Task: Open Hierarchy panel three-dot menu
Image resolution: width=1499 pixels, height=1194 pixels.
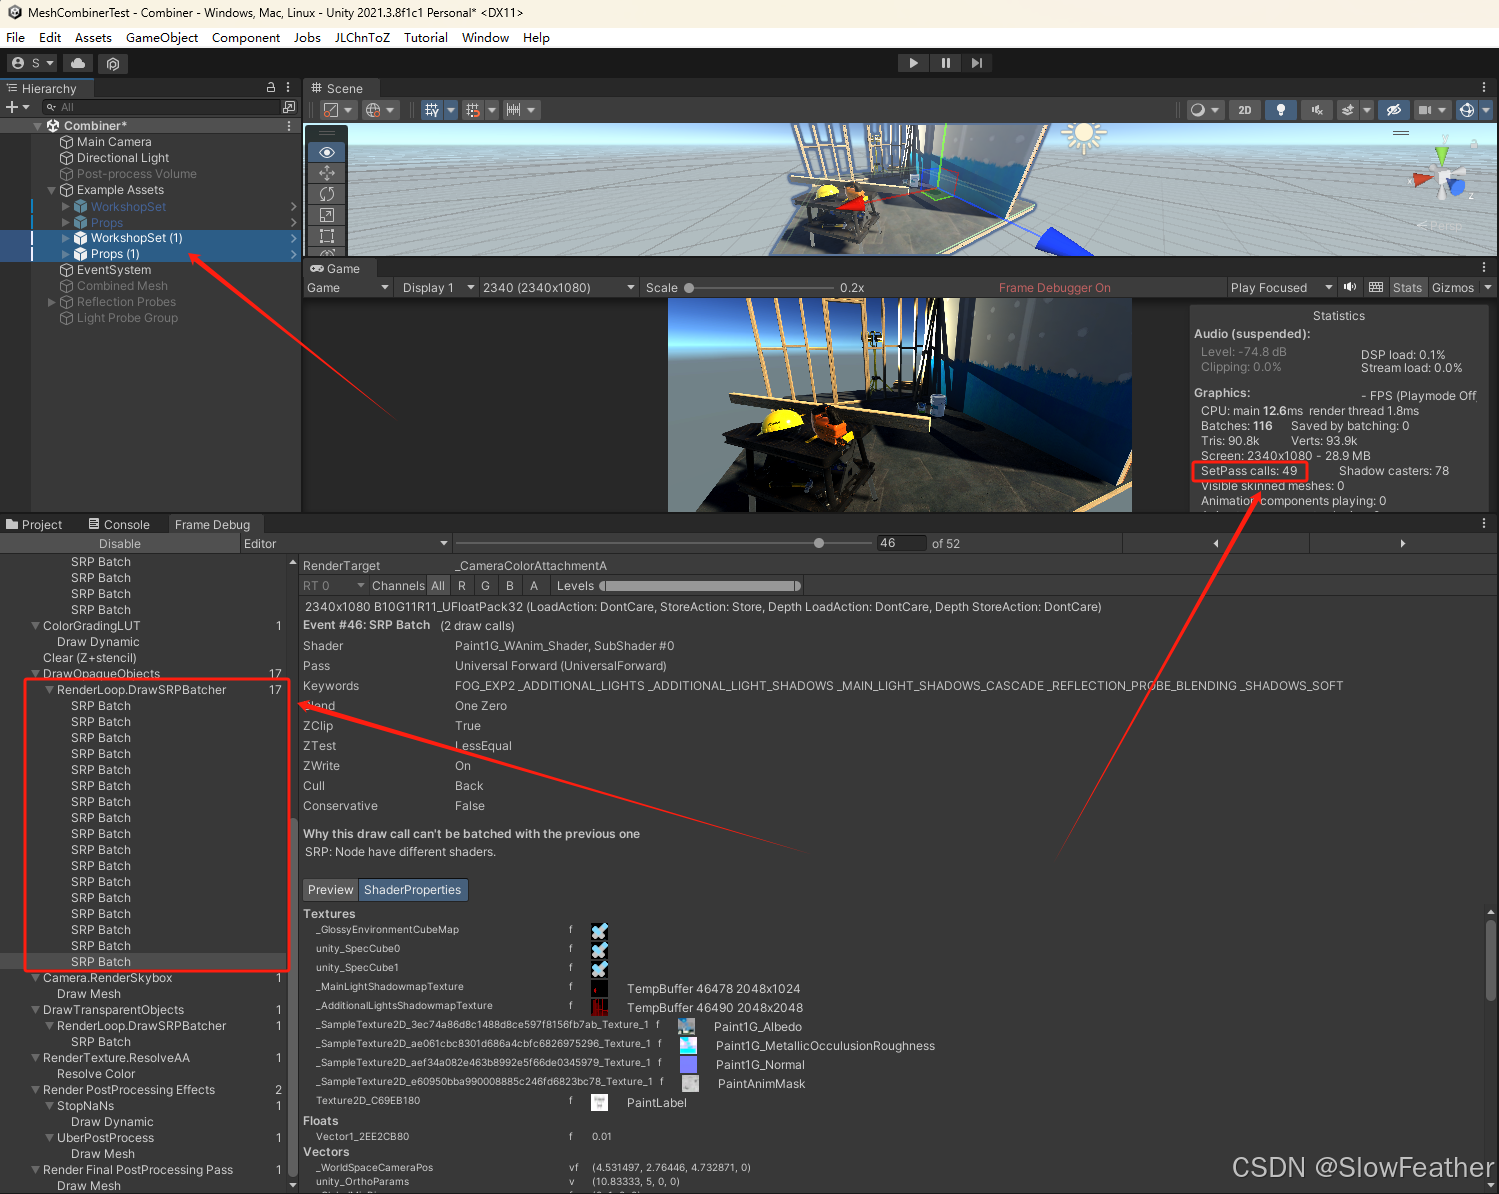Action: pos(288,88)
